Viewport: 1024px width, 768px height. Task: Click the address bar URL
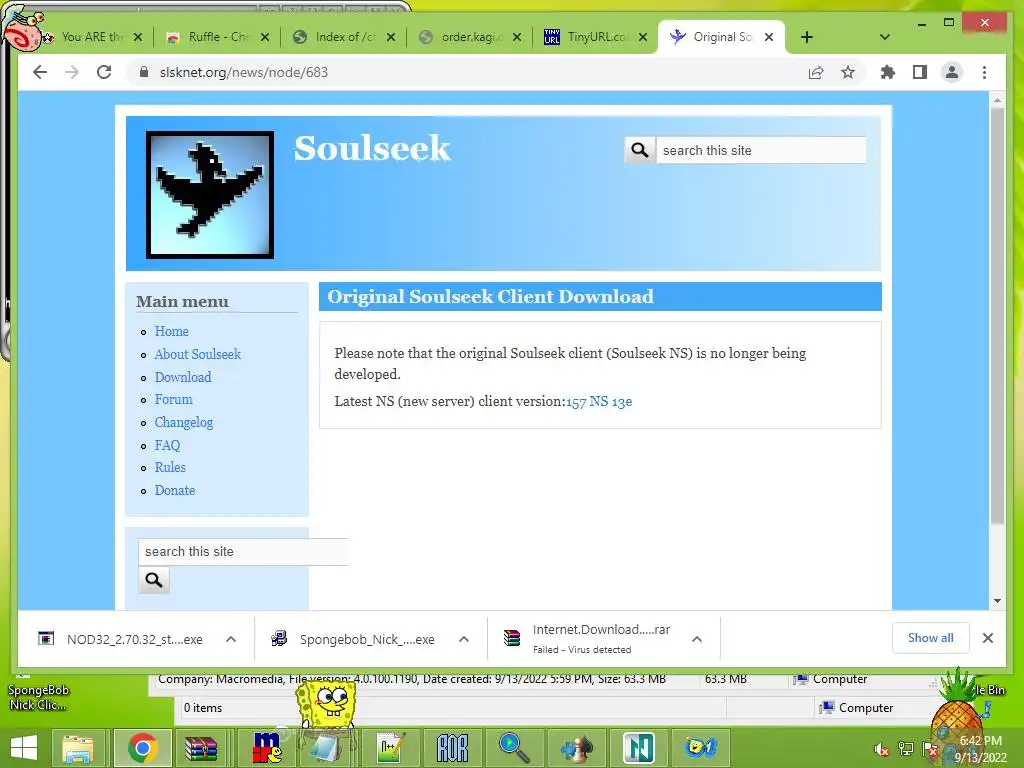[244, 72]
